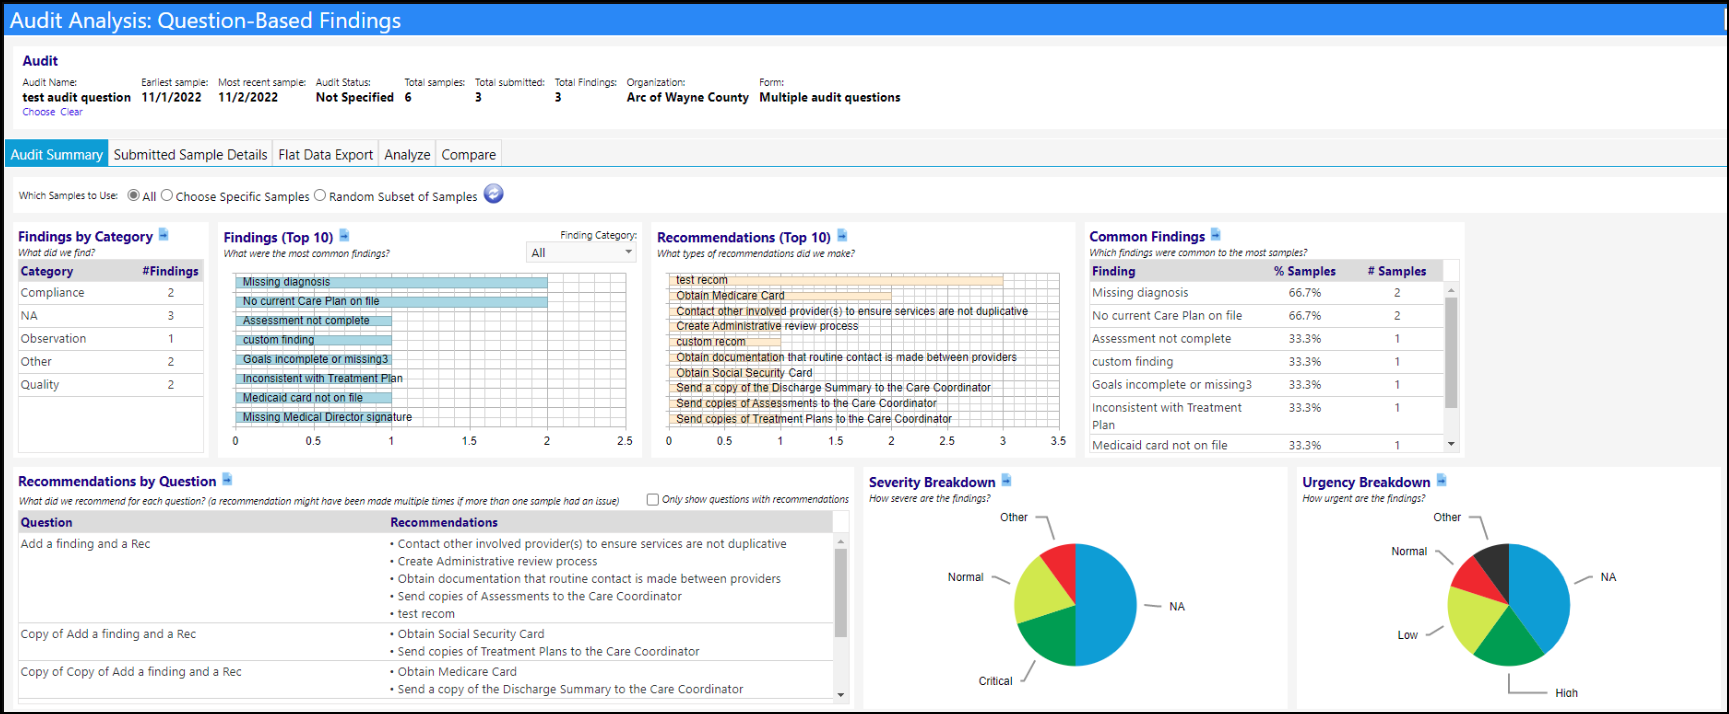1729x714 pixels.
Task: Open export icon beside Severity Breakdown
Action: [1006, 481]
